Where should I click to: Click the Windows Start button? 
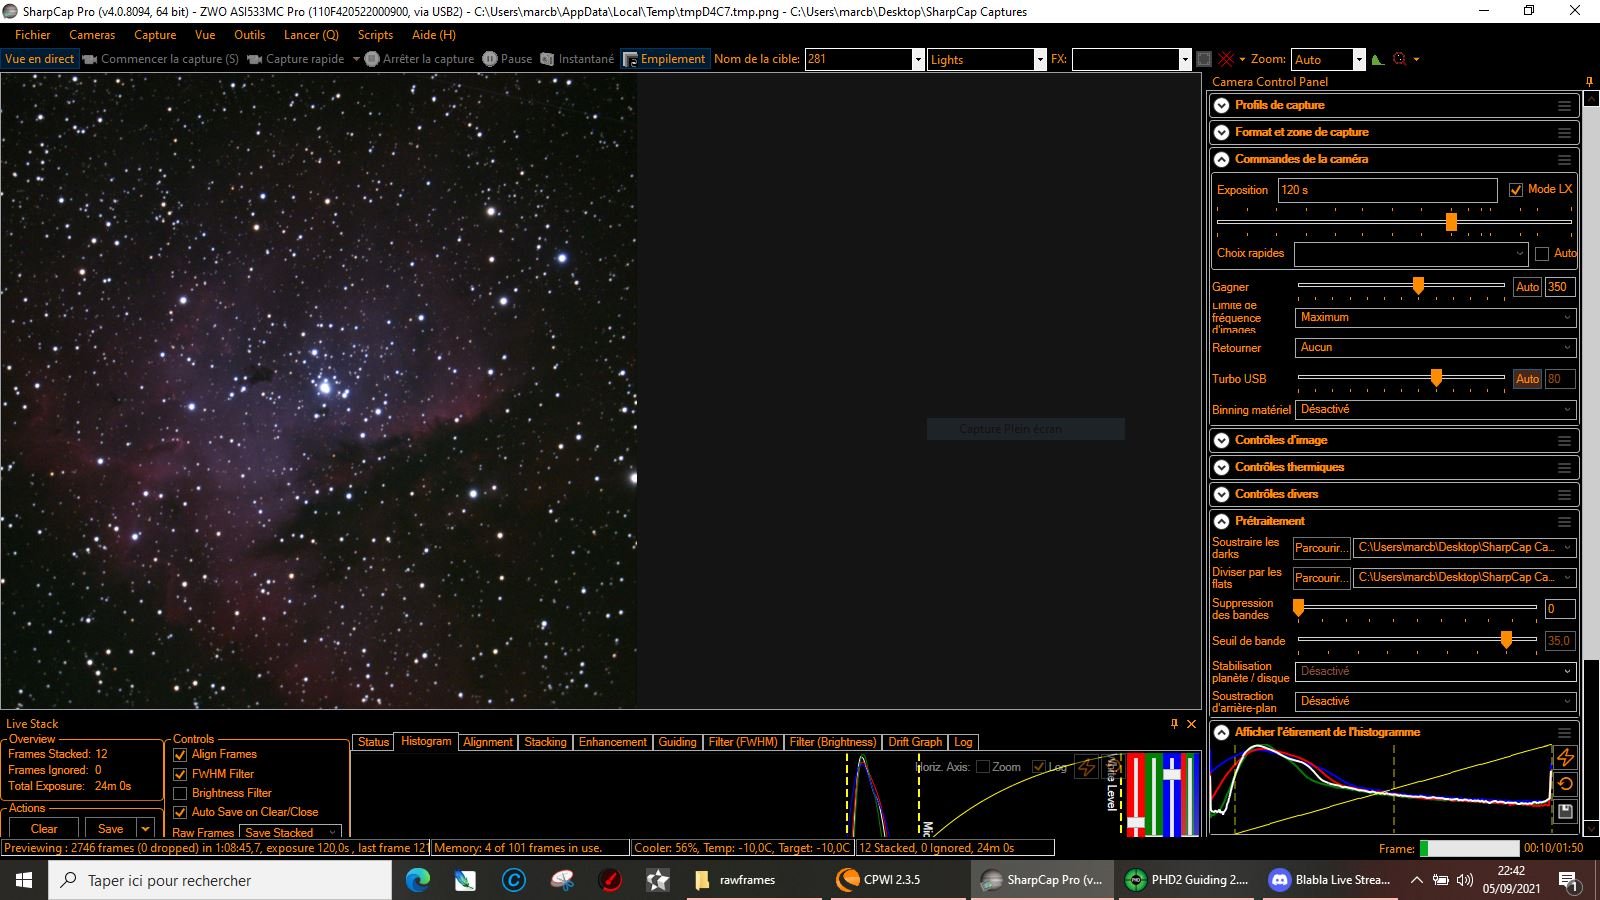tap(24, 880)
